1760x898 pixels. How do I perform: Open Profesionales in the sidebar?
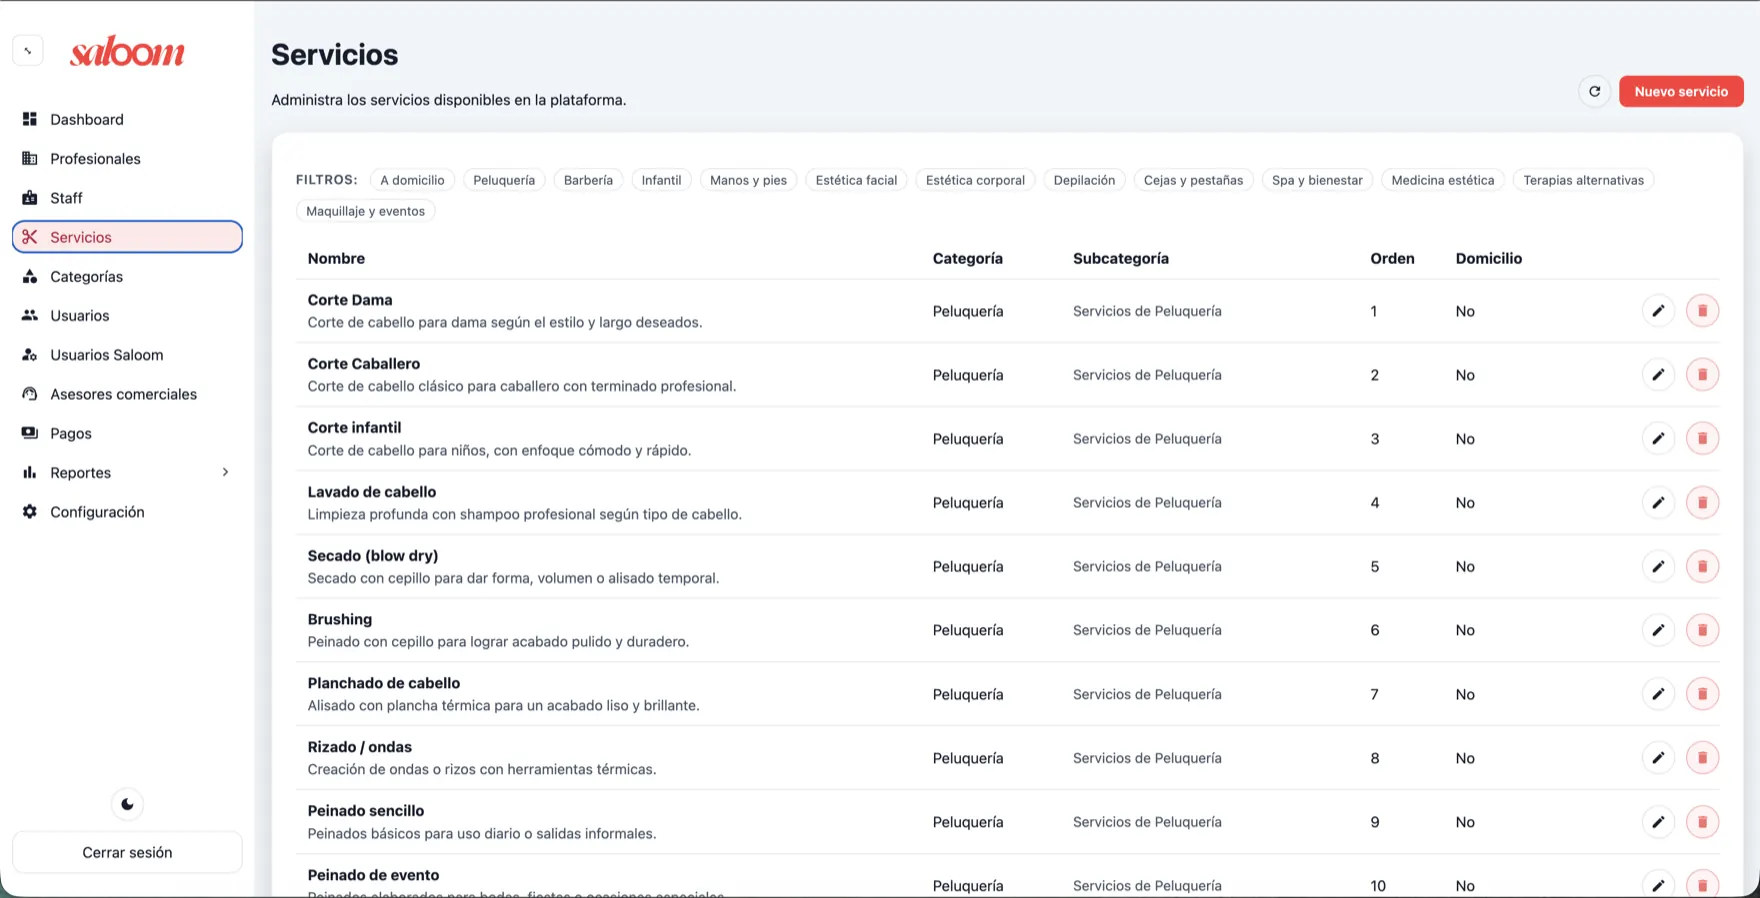coord(127,158)
